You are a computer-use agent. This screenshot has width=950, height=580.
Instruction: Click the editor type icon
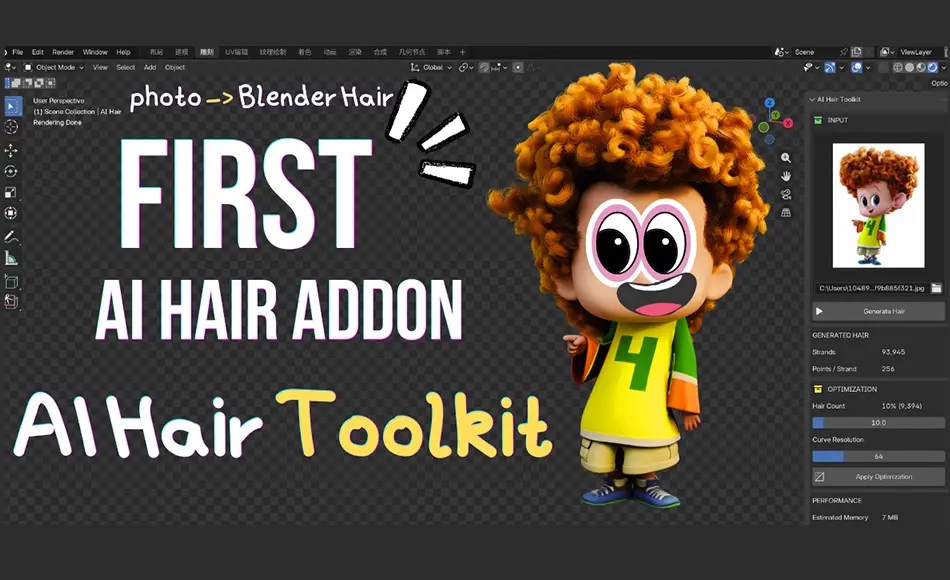pyautogui.click(x=8, y=67)
